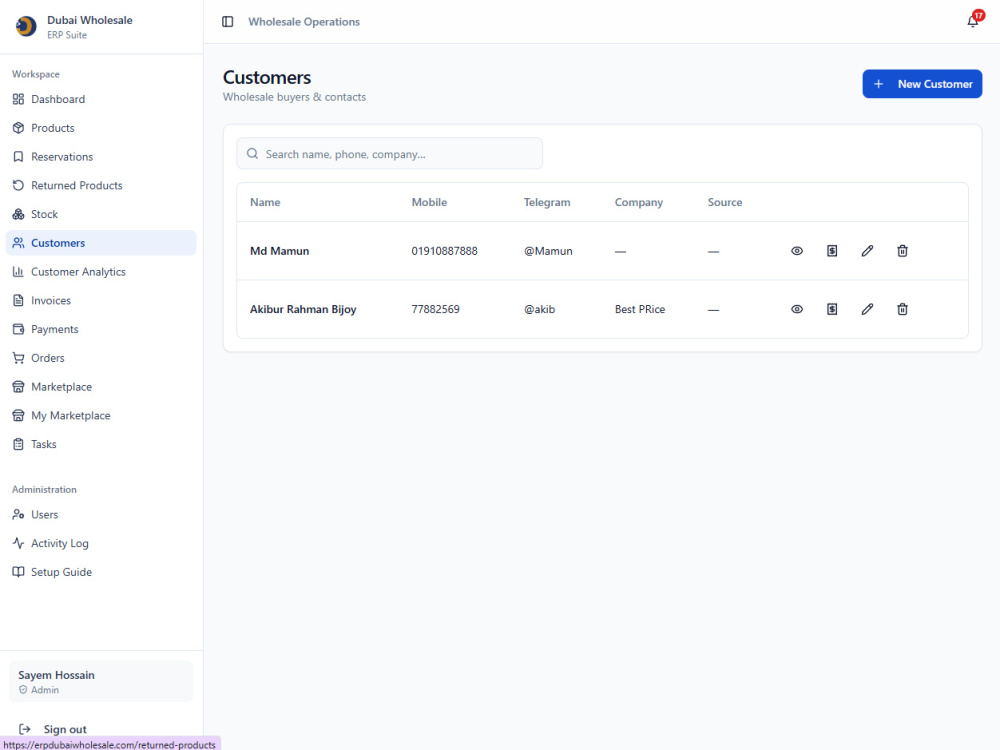Open the Payments page

pos(101,329)
